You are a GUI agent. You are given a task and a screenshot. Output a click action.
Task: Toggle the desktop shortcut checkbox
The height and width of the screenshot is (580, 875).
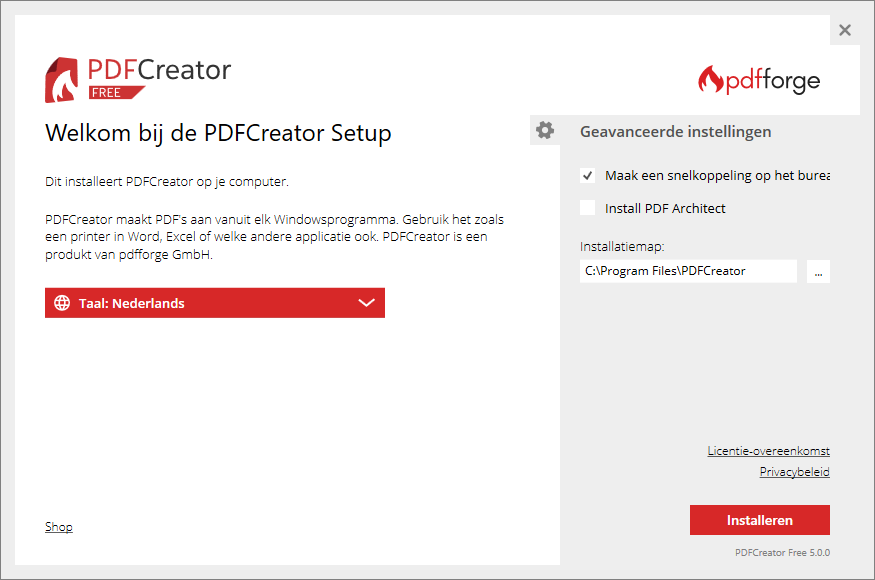[588, 176]
